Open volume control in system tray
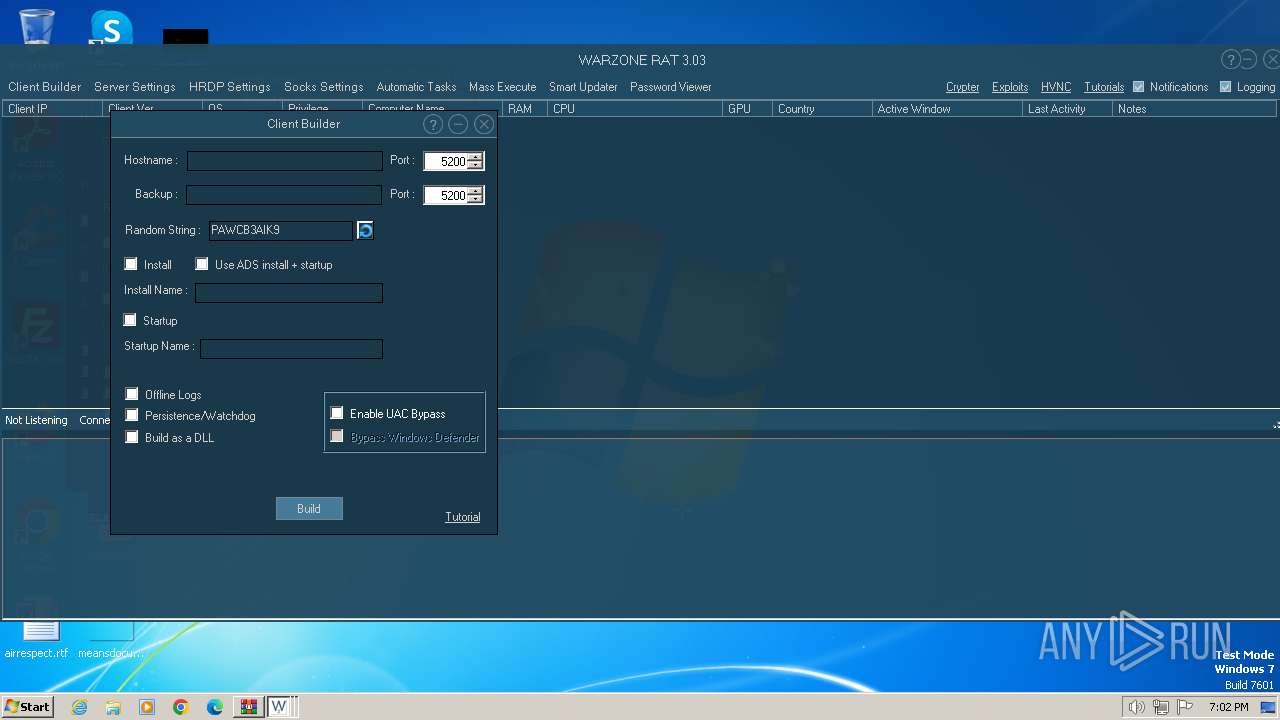1280x720 pixels. (1136, 707)
